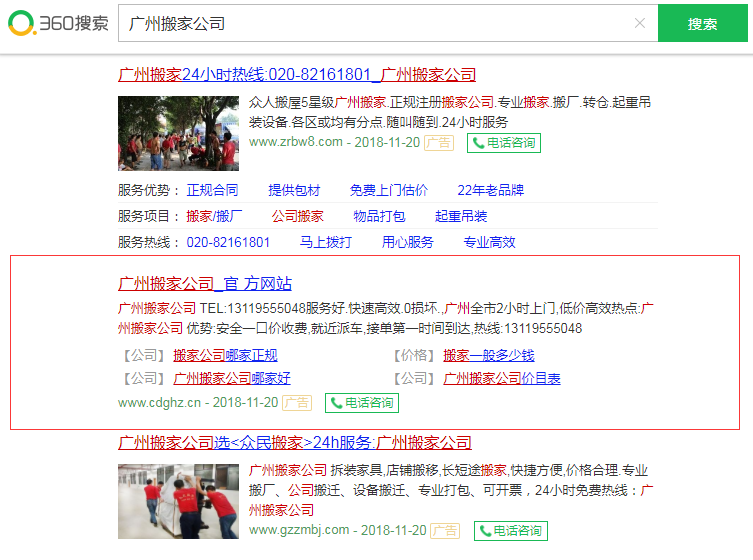Click the 广告 tag beside cdghz.cn
This screenshot has height=560, width=753.
296,403
